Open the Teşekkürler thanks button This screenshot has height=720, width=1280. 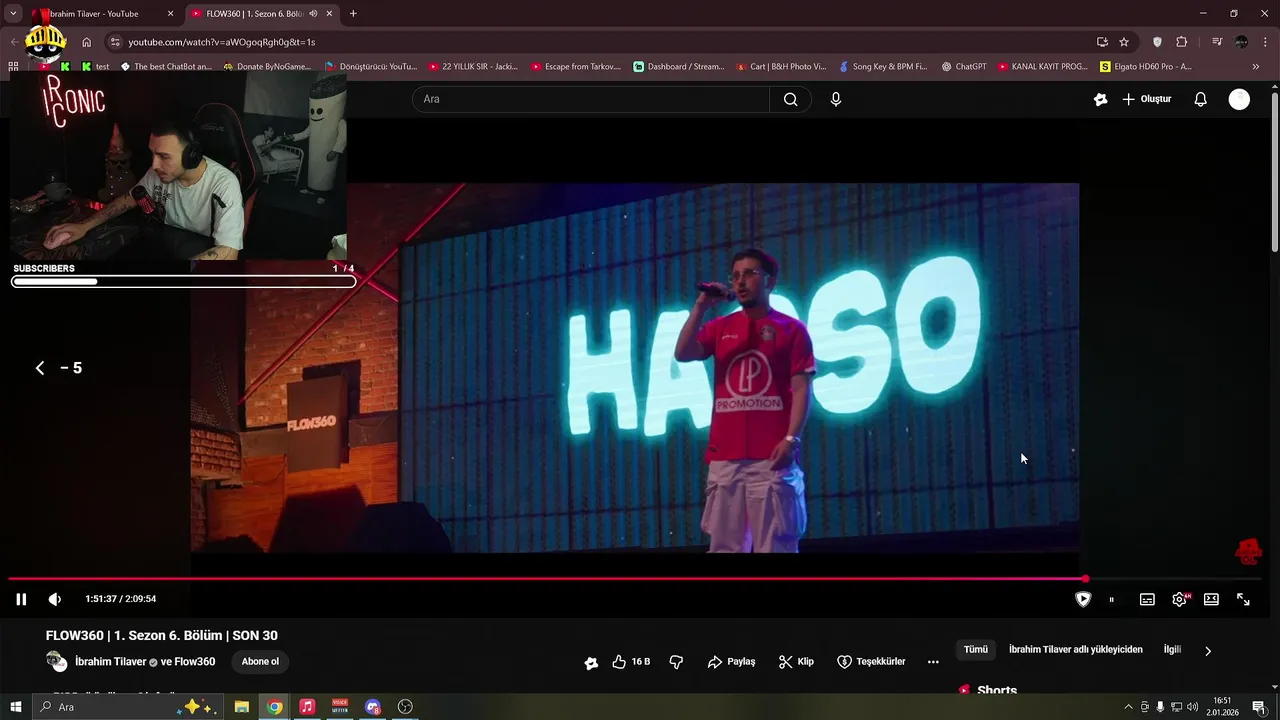(871, 662)
